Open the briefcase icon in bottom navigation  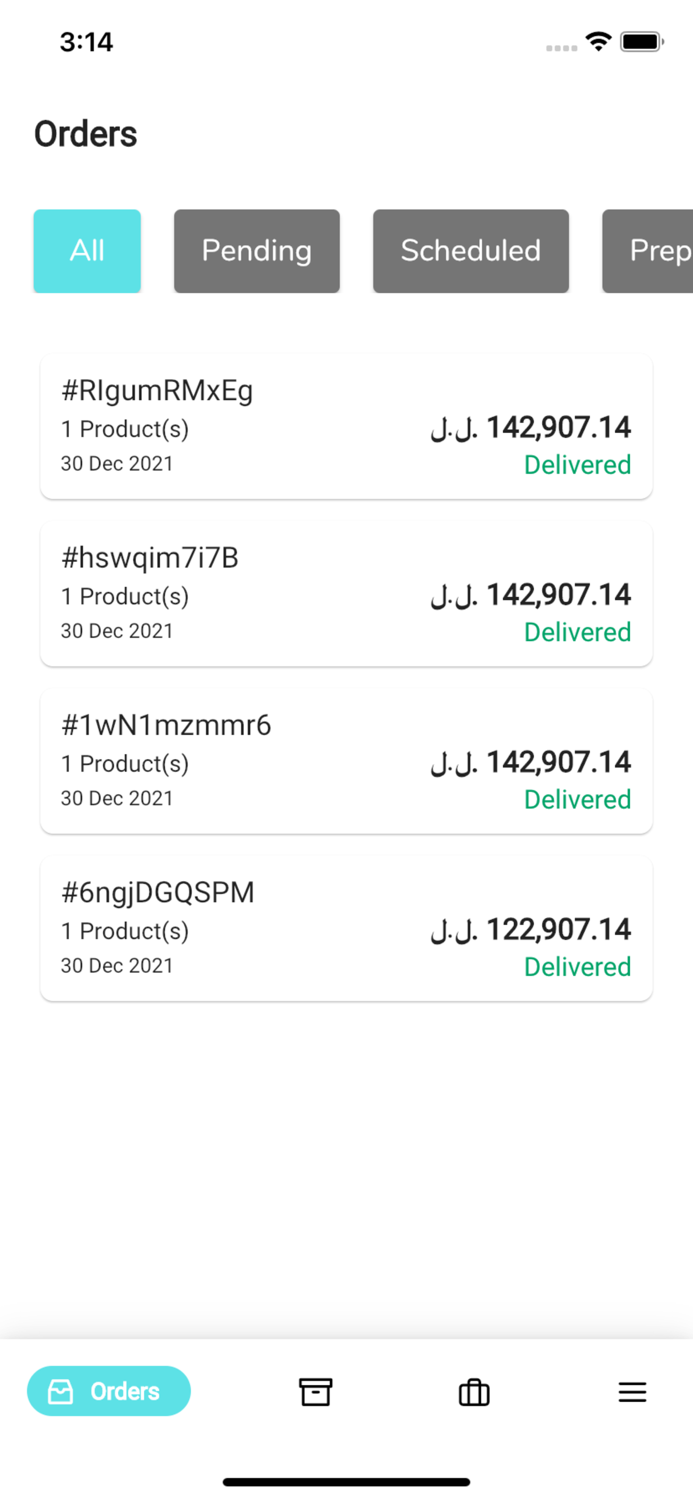pos(473,1391)
